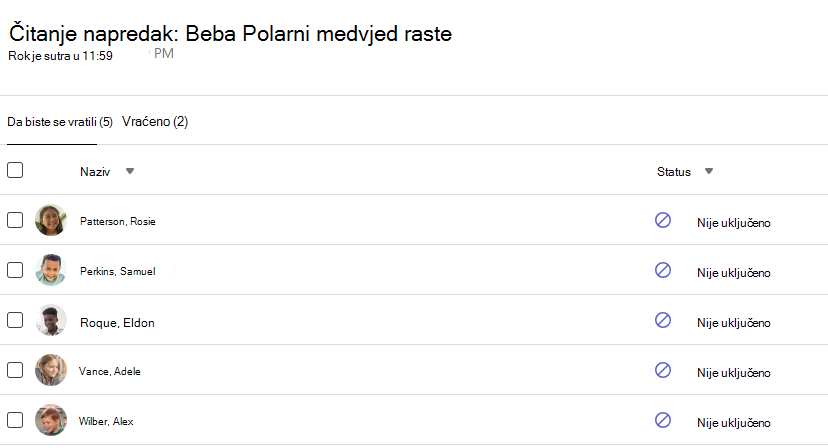Click Alex Wilber's avatar photo

pos(51,420)
